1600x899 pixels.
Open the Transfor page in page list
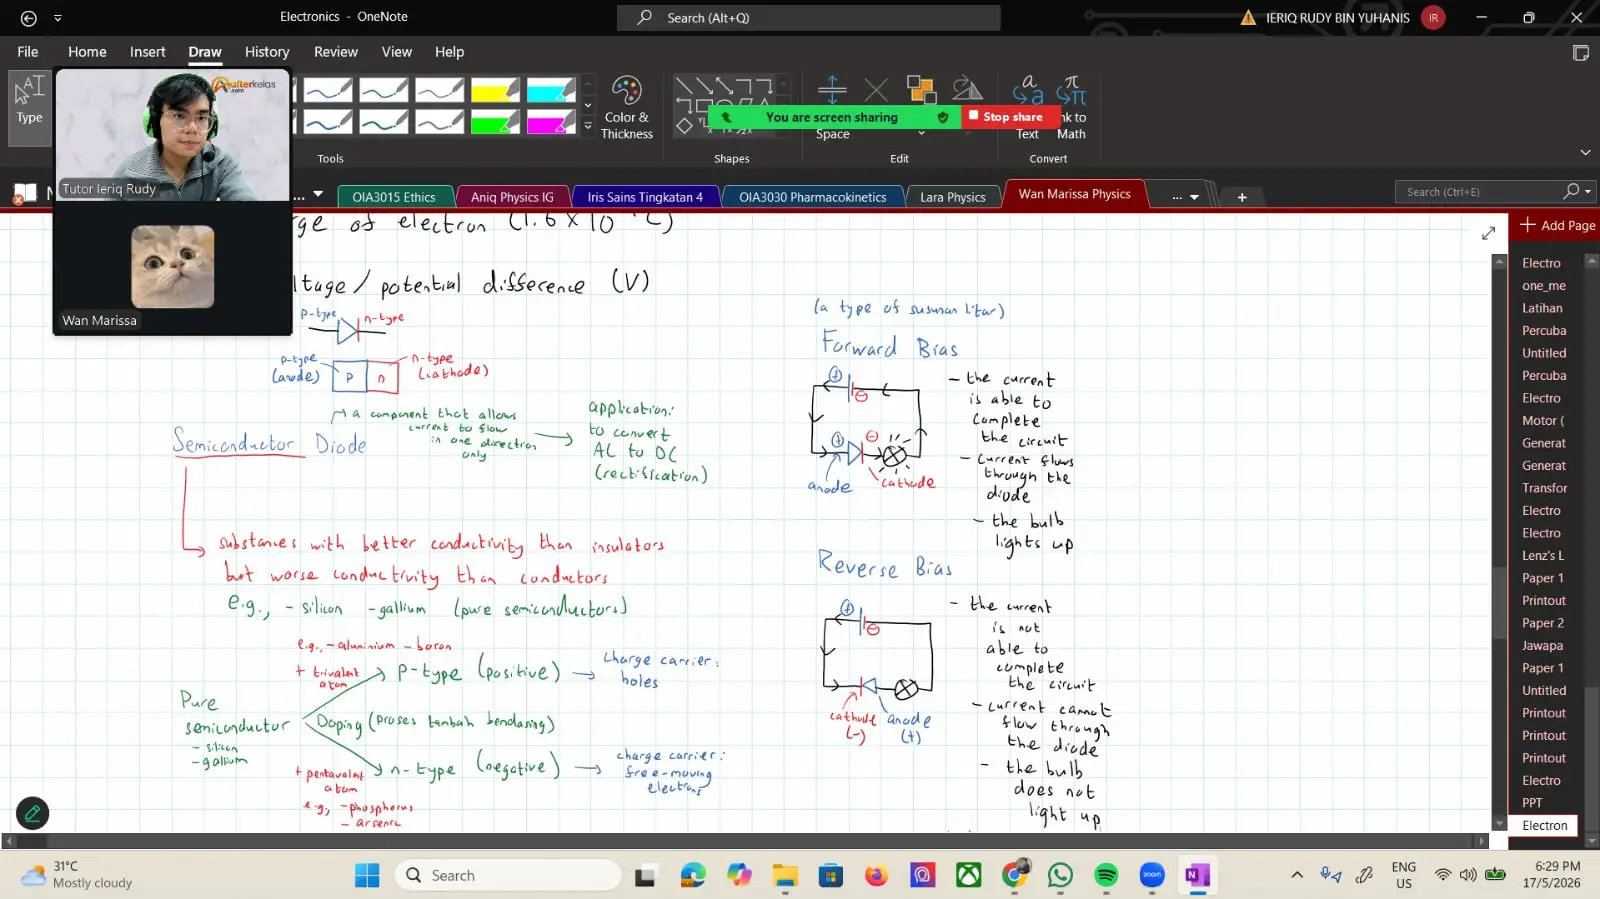coord(1544,488)
